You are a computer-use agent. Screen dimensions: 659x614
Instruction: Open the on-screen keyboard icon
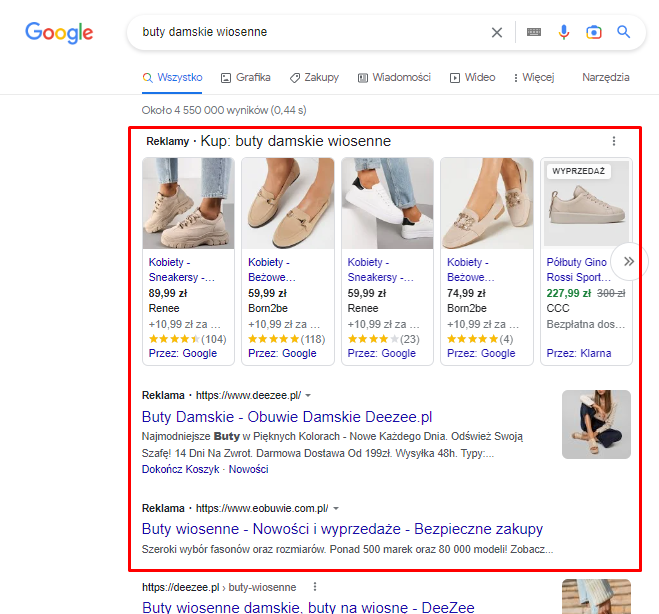(x=534, y=32)
